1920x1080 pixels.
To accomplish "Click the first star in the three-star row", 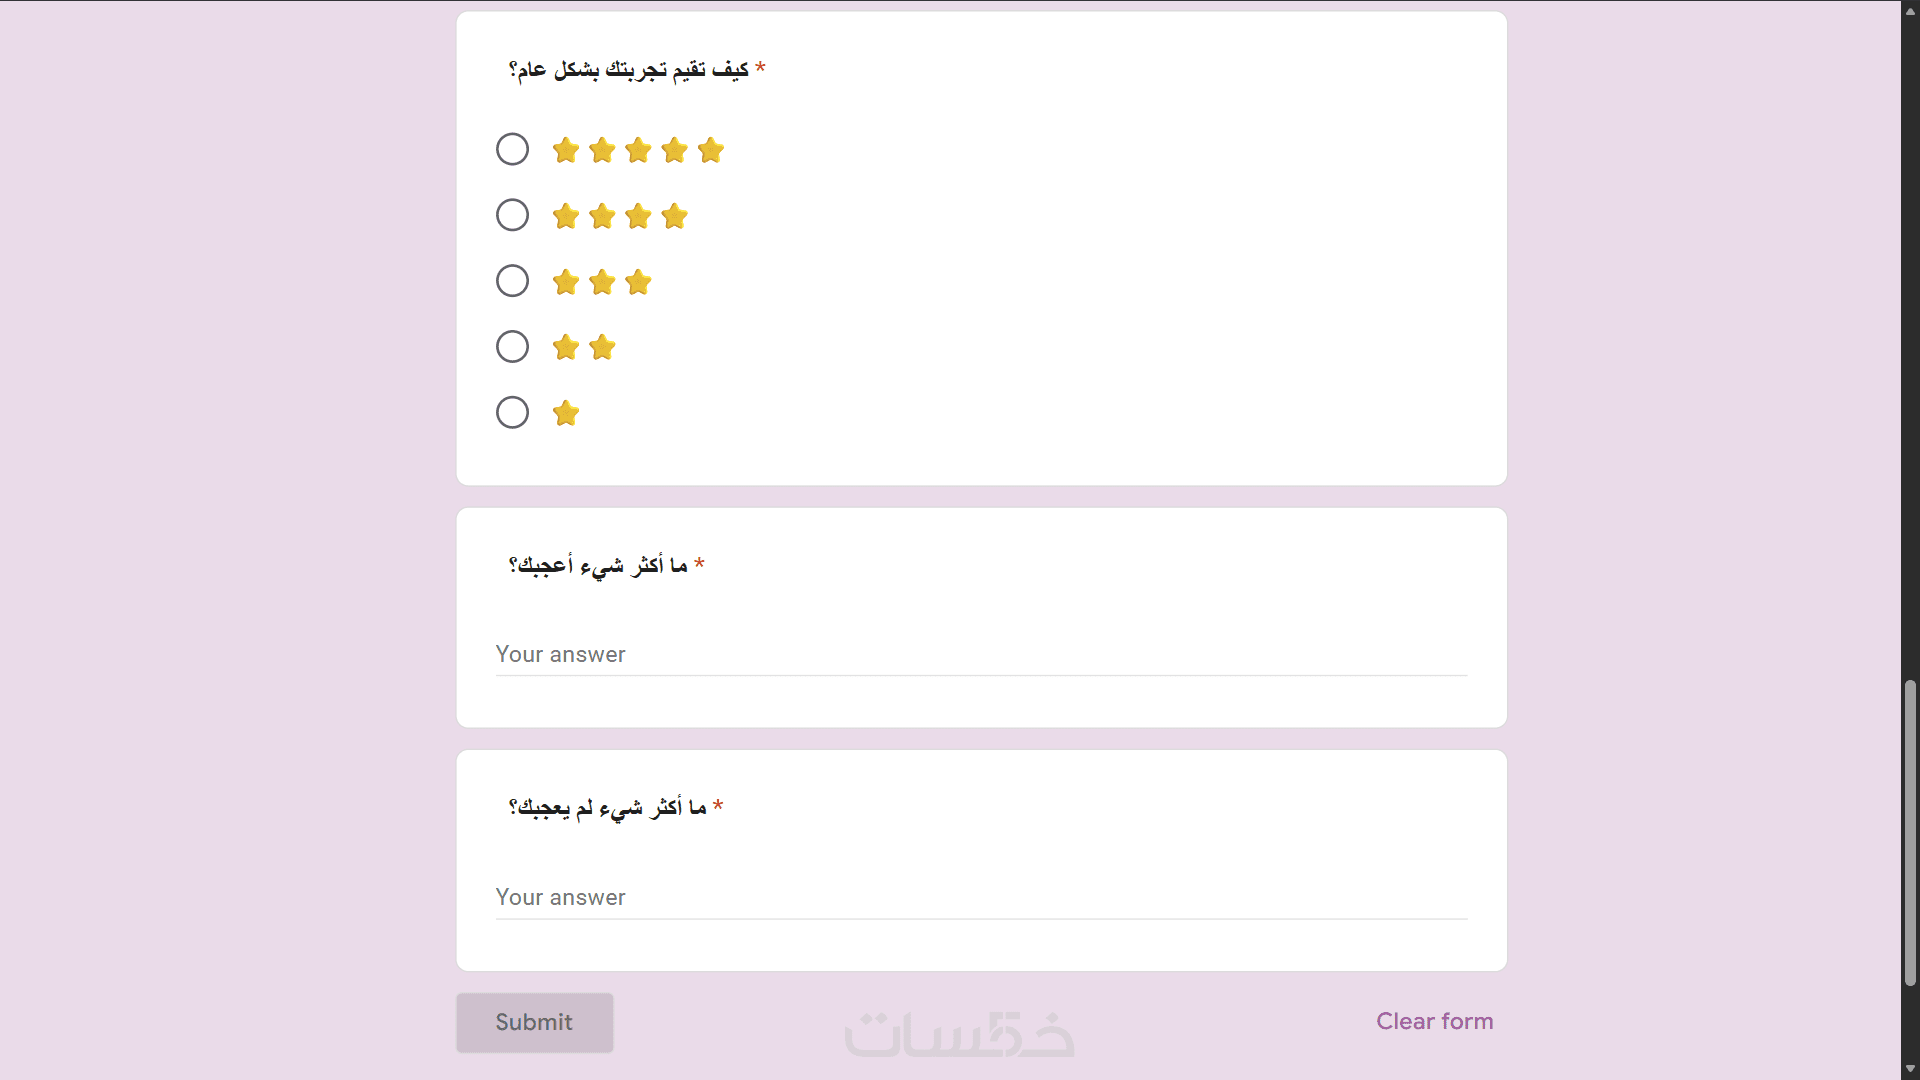I will [x=566, y=282].
